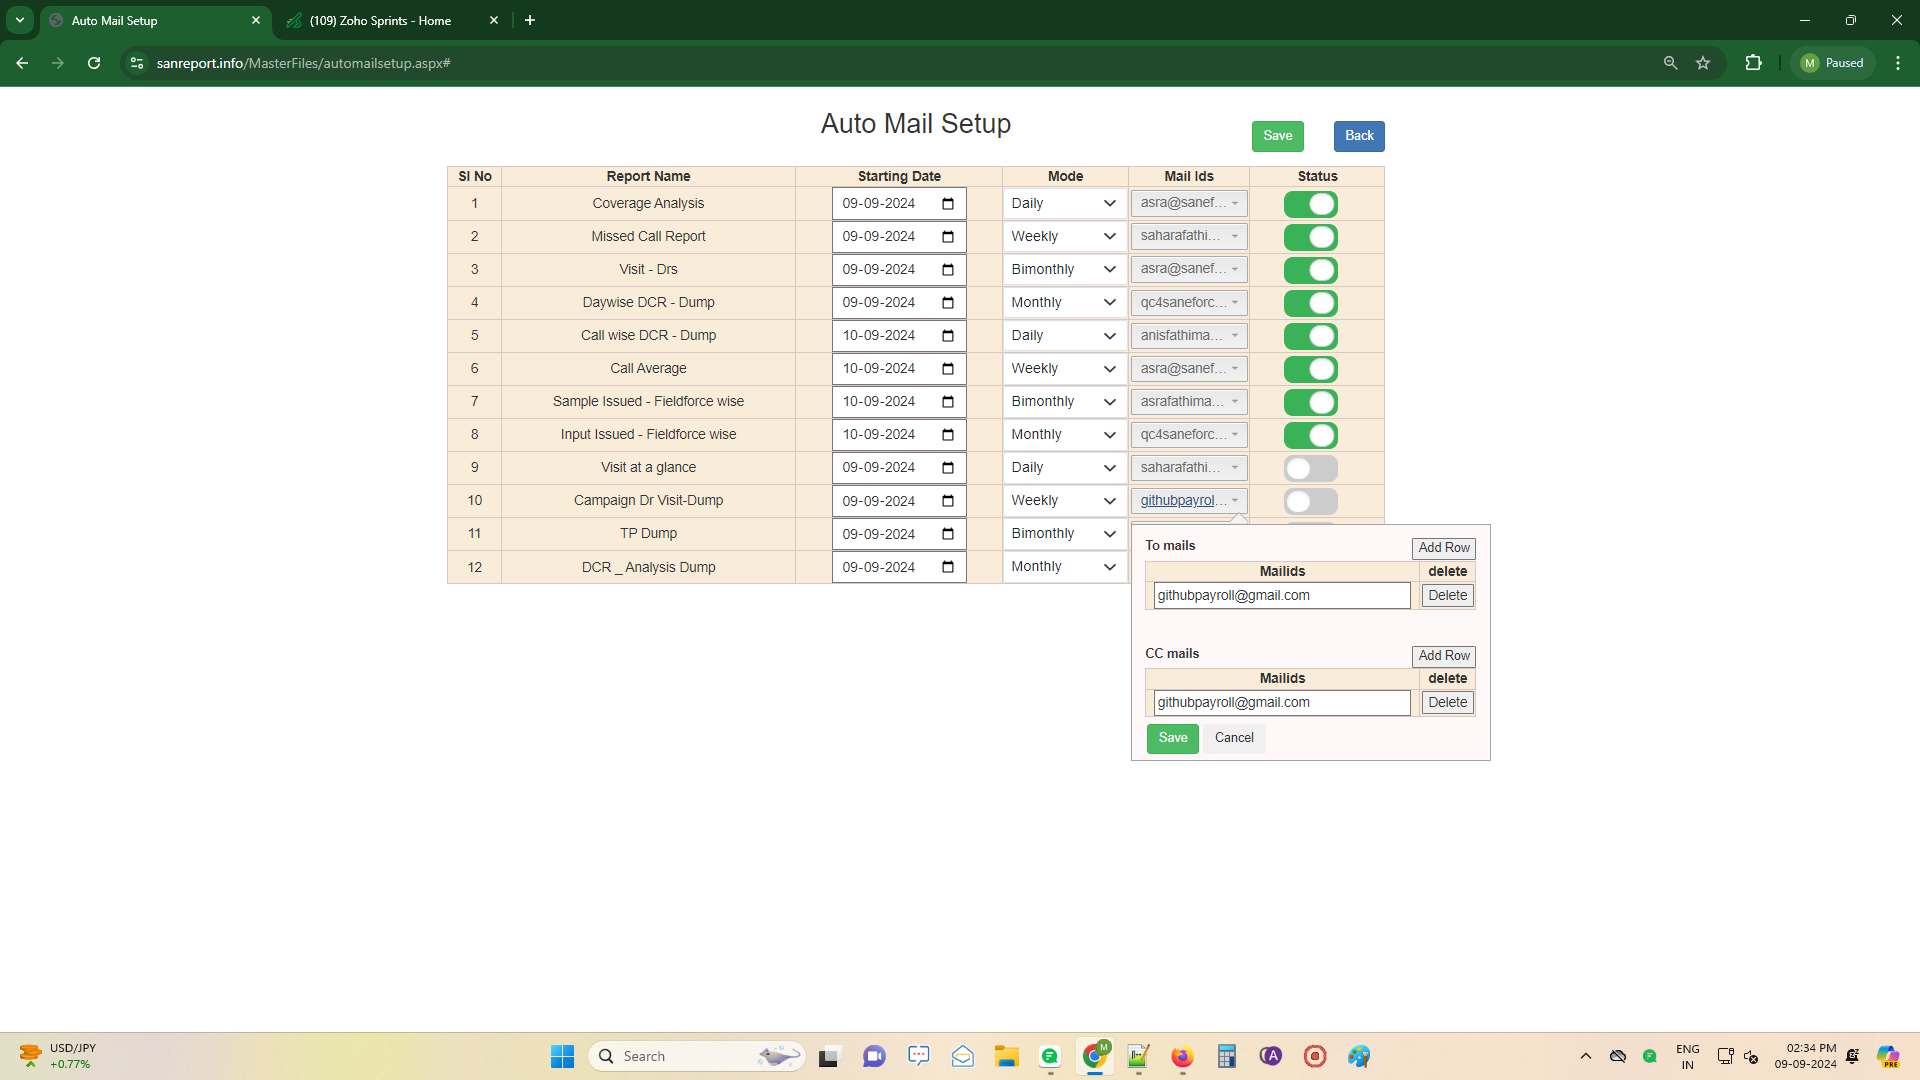Click the CC mails email input field

point(1281,703)
